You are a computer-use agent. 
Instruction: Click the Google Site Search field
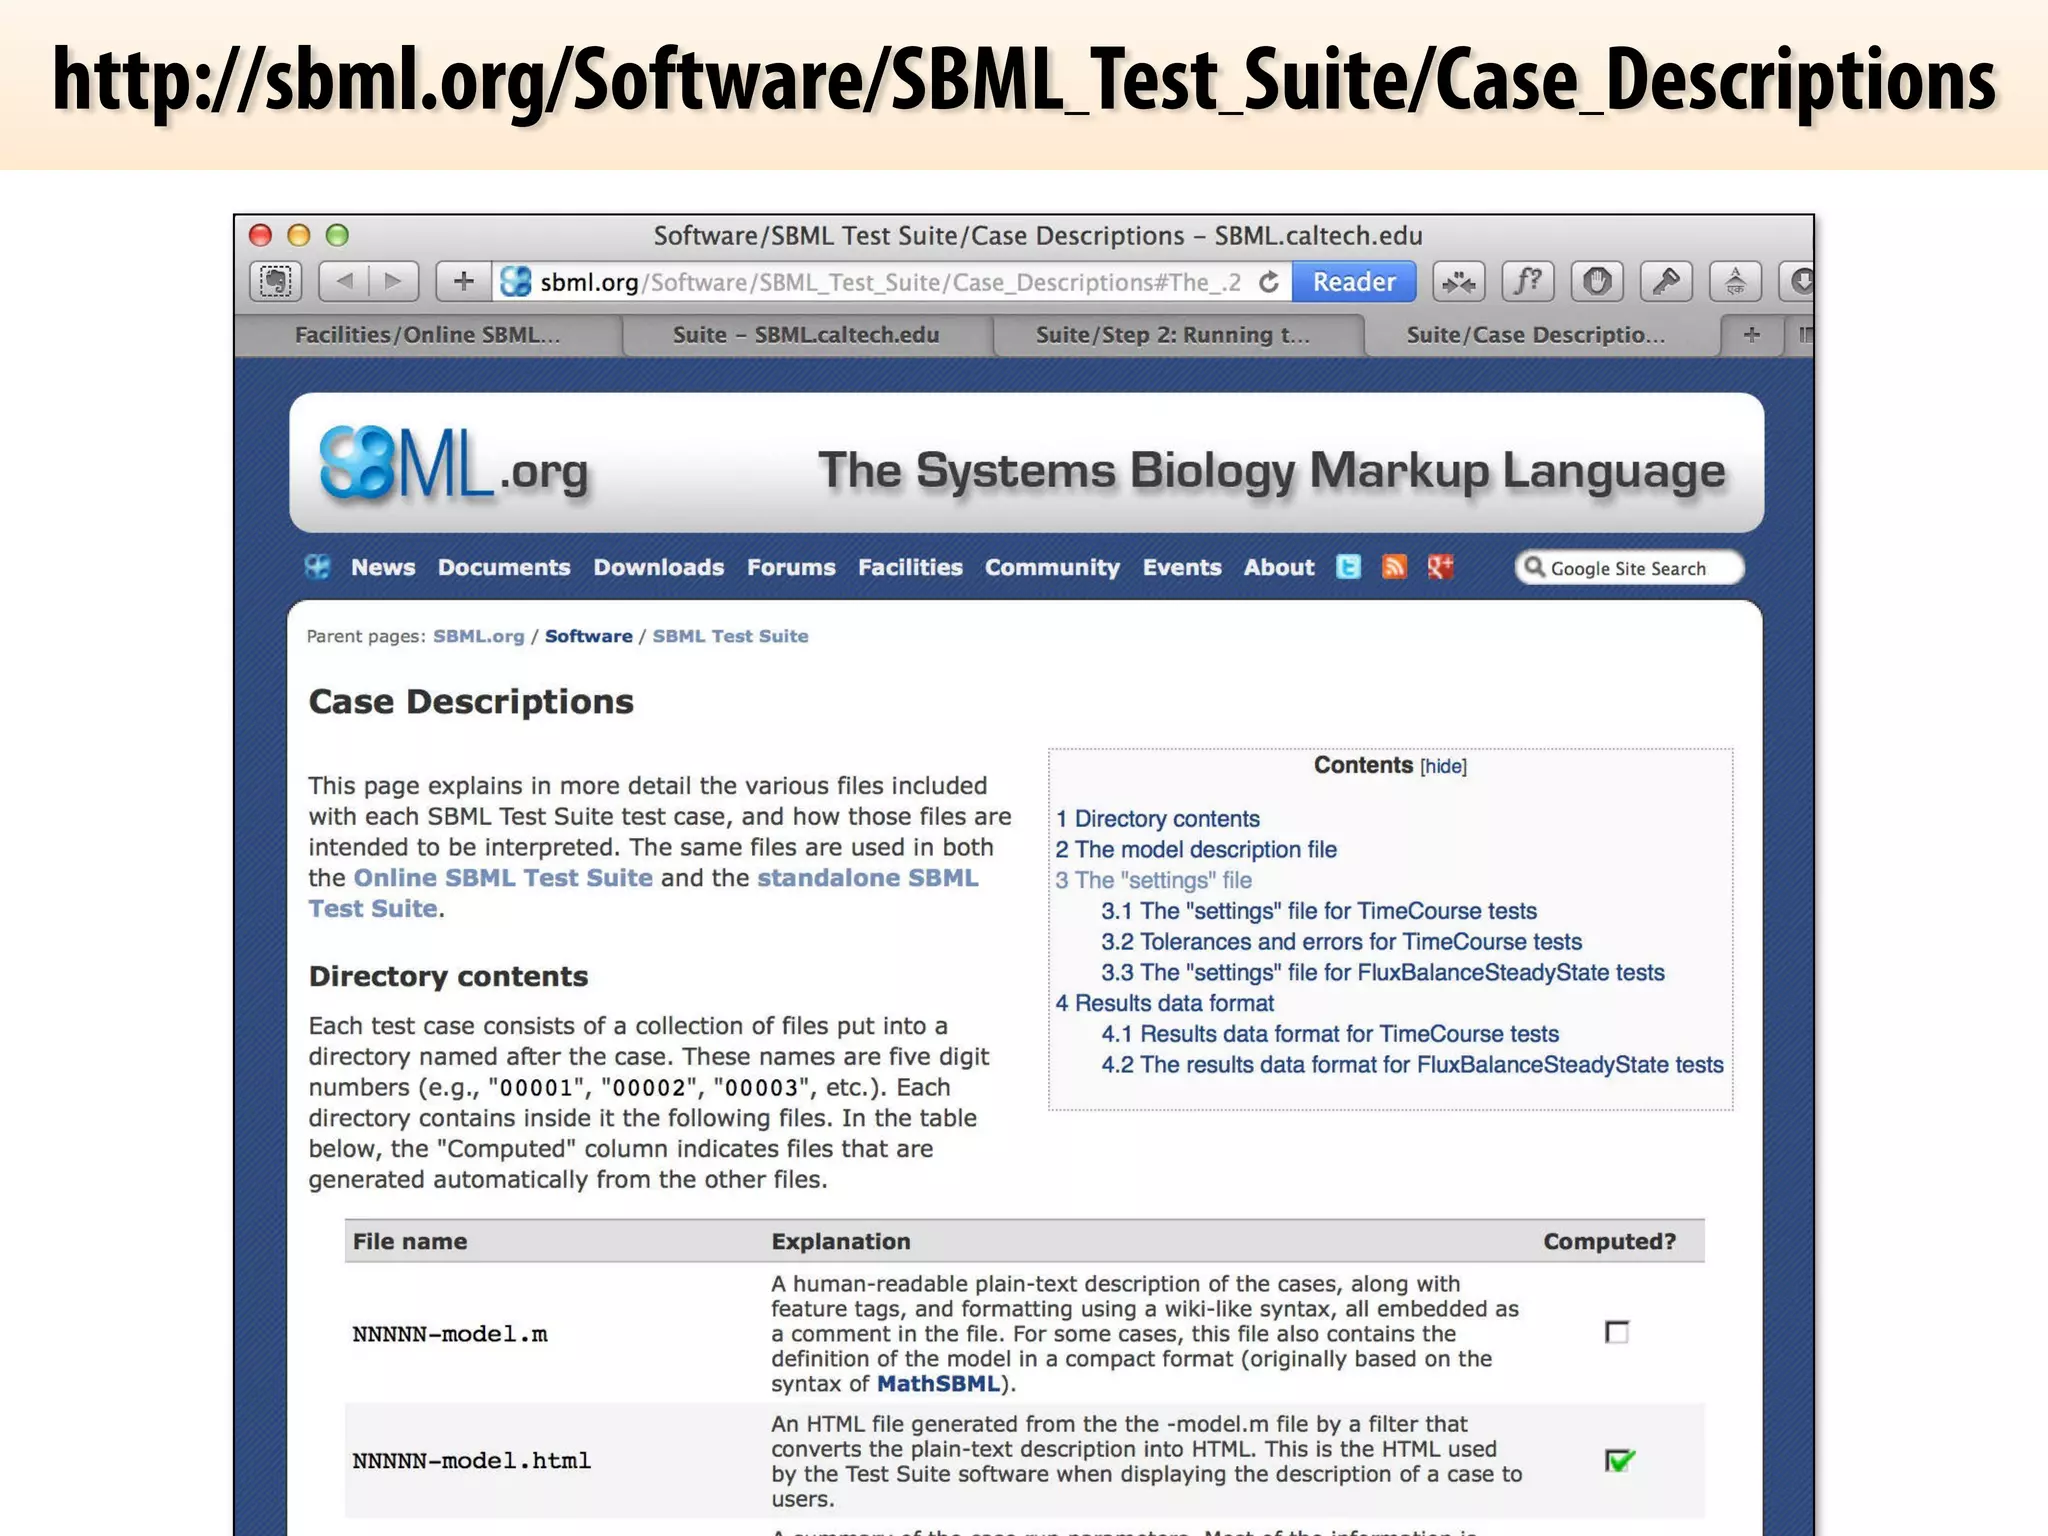click(x=1630, y=568)
